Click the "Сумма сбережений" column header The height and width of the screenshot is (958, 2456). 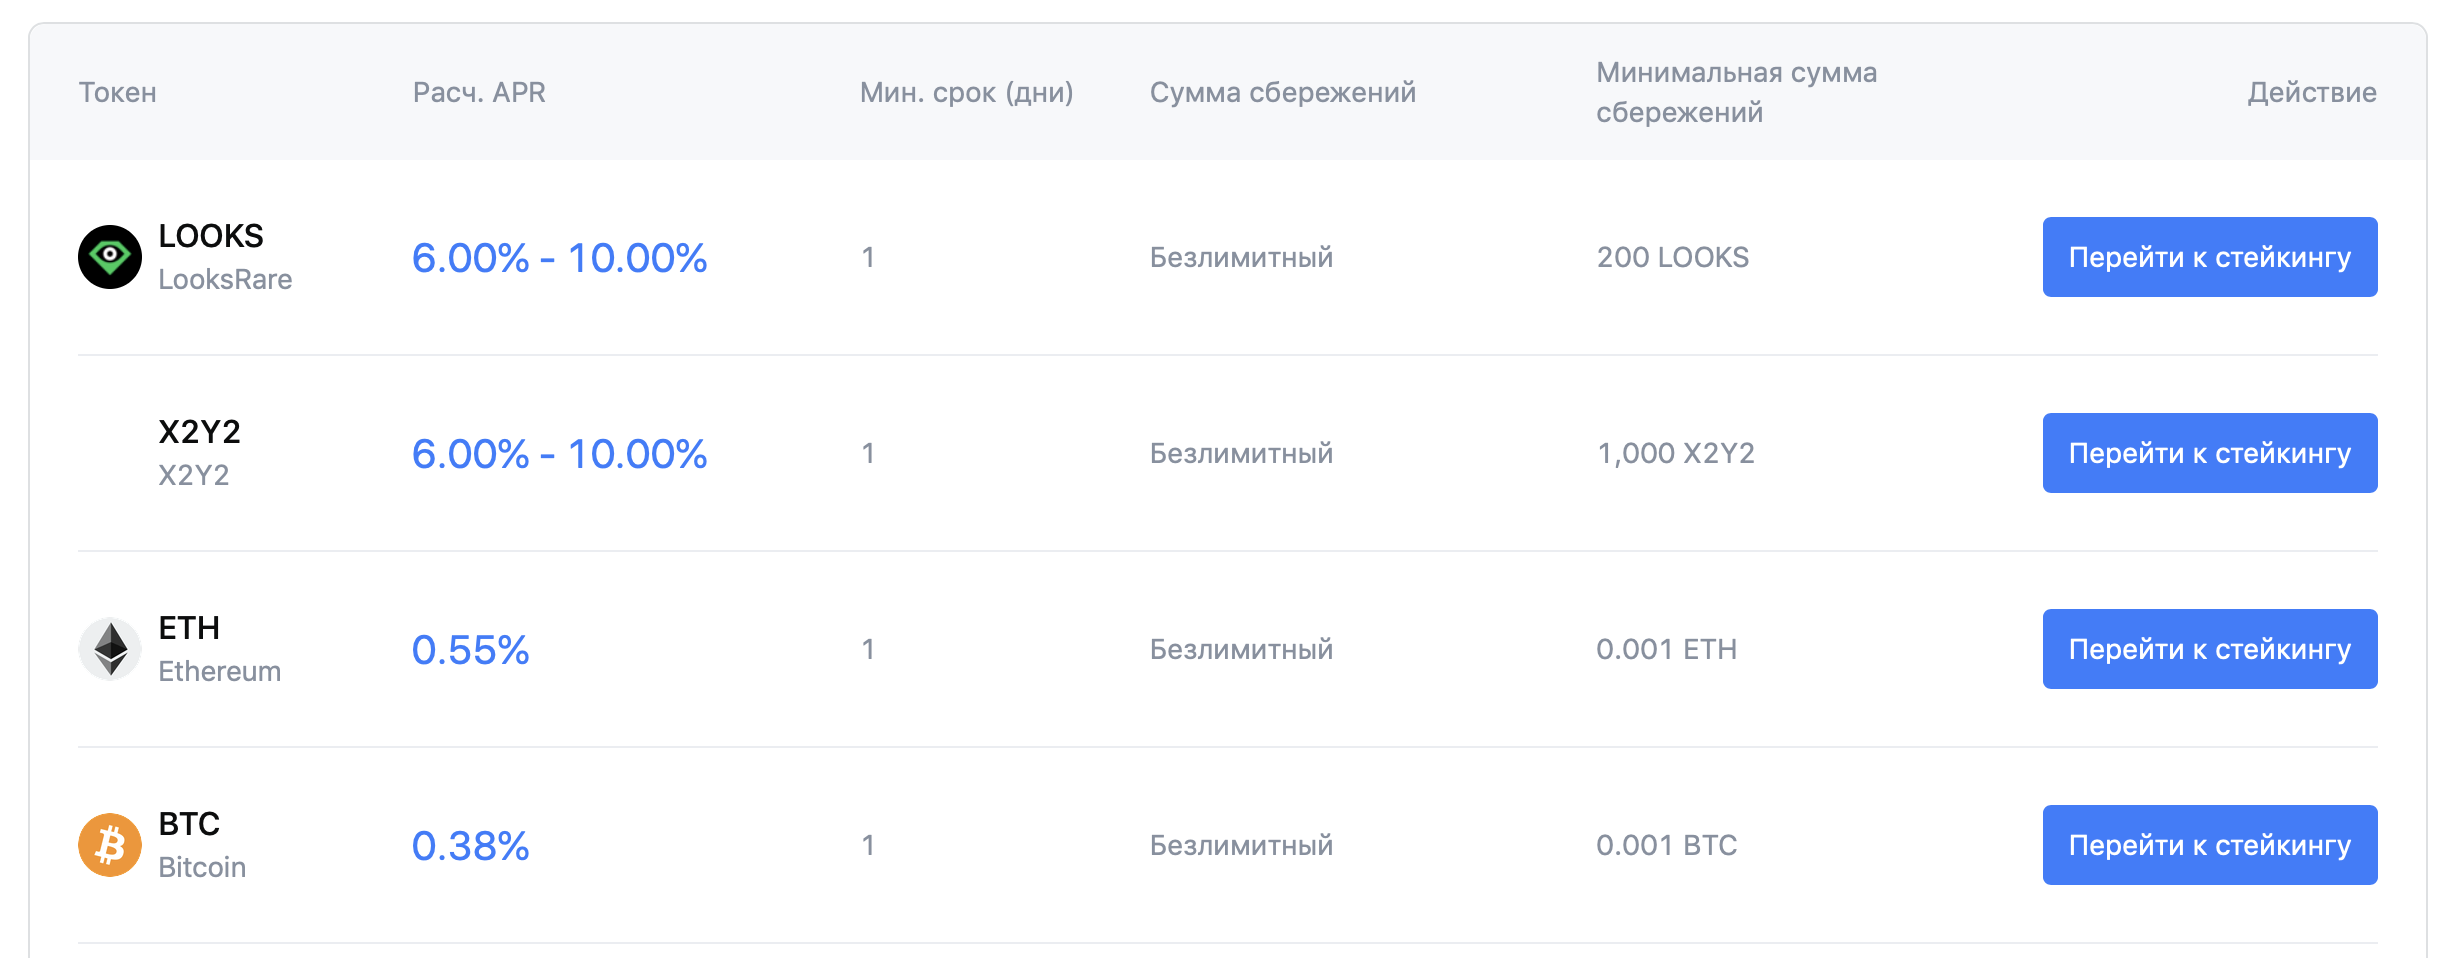point(1282,92)
